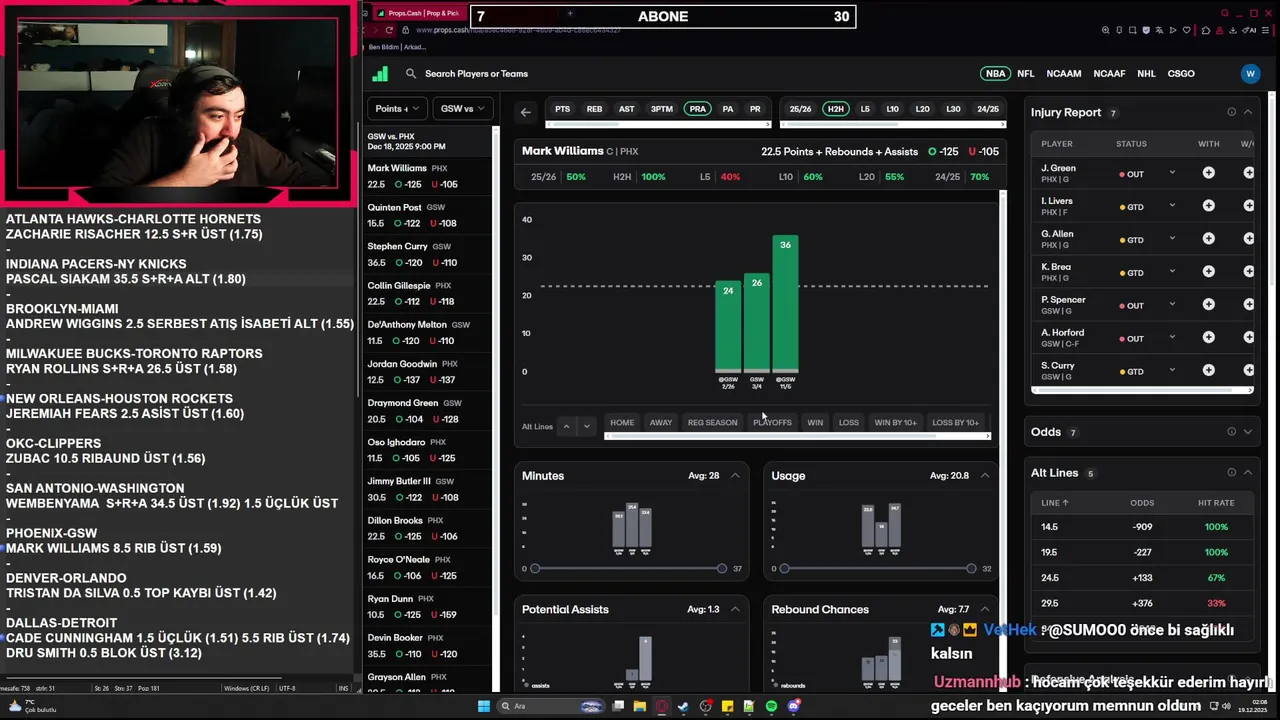
Task: Toggle WITH filter for K. Brea
Action: pyautogui.click(x=1209, y=272)
